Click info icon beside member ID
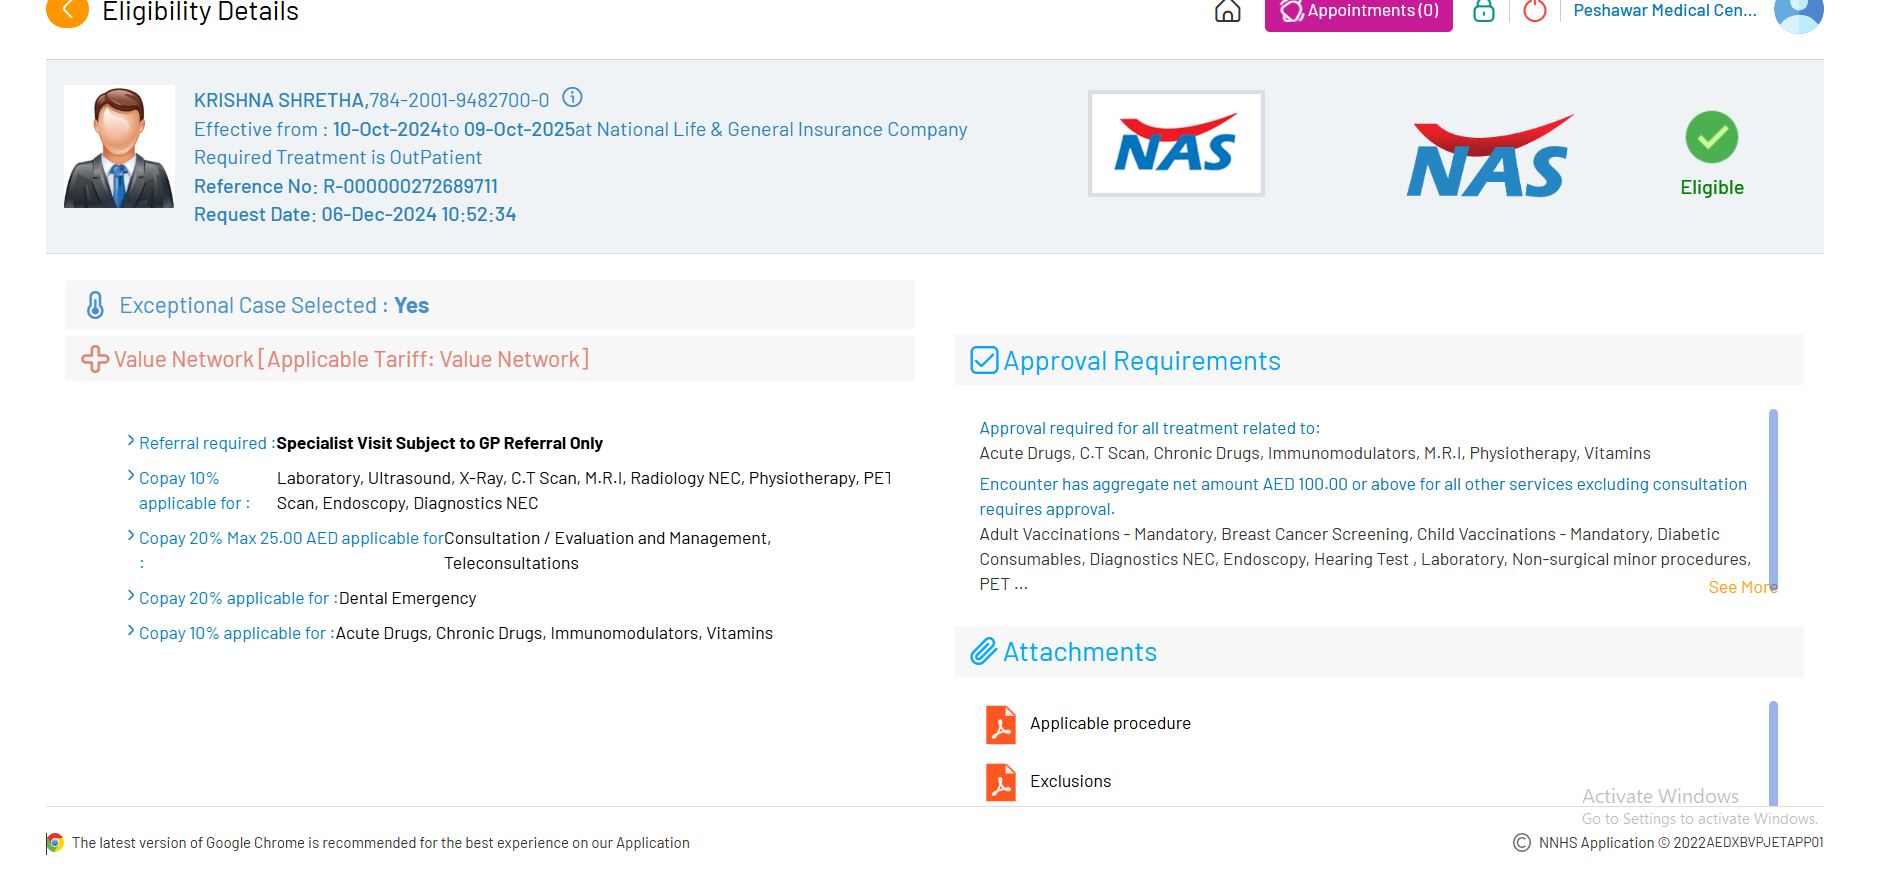This screenshot has height=871, width=1881. 572,98
